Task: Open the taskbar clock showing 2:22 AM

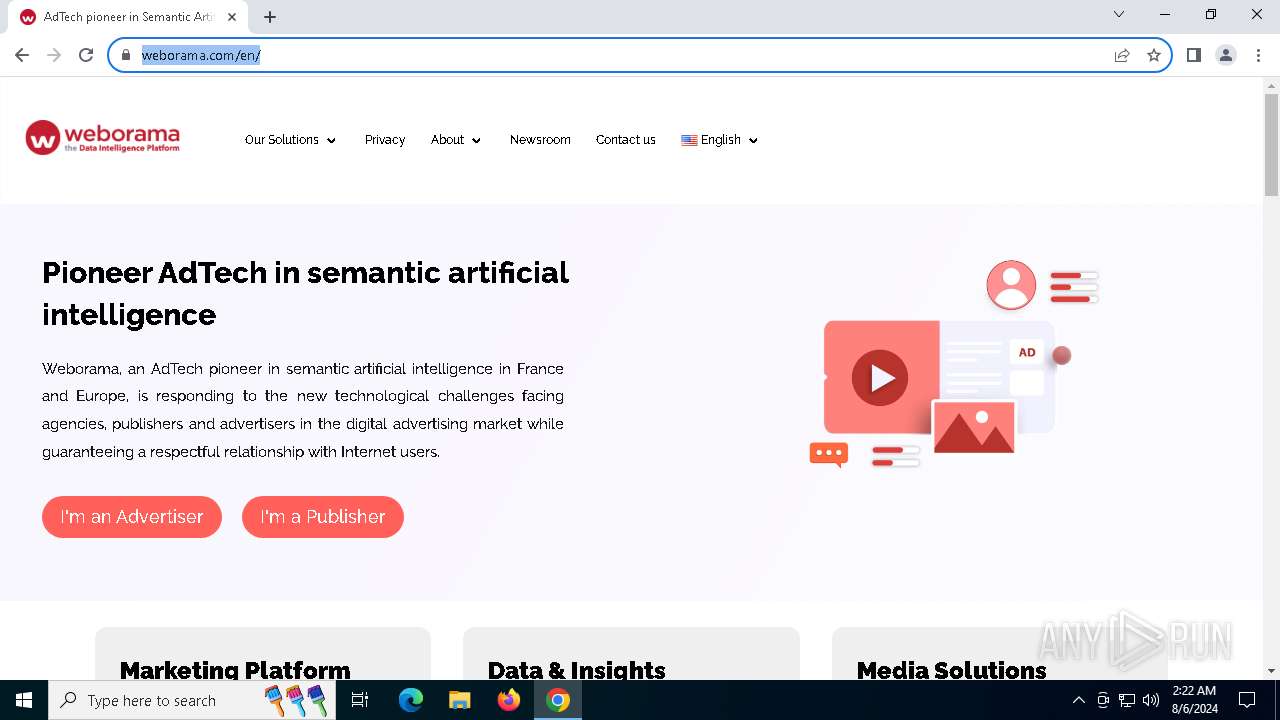Action: pos(1194,700)
